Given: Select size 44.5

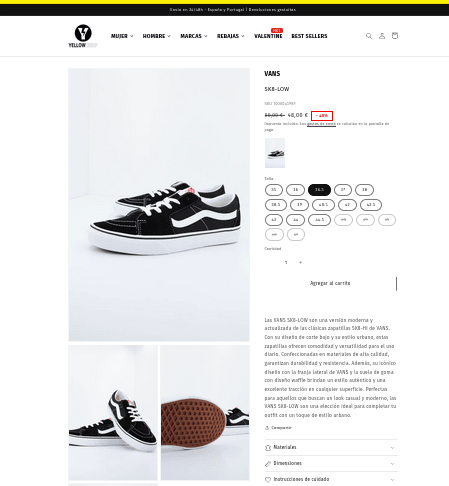Looking at the screenshot, I should pos(319,220).
